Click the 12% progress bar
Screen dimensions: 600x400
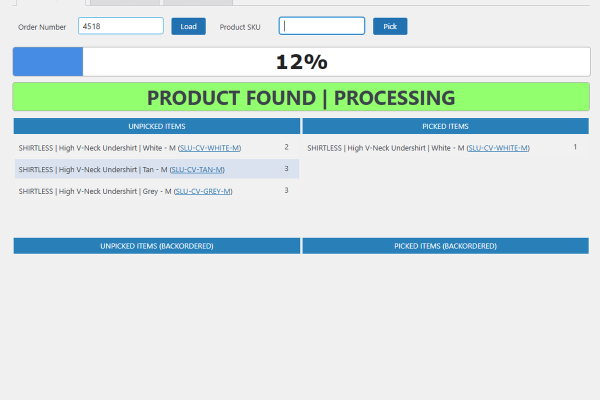(x=301, y=62)
